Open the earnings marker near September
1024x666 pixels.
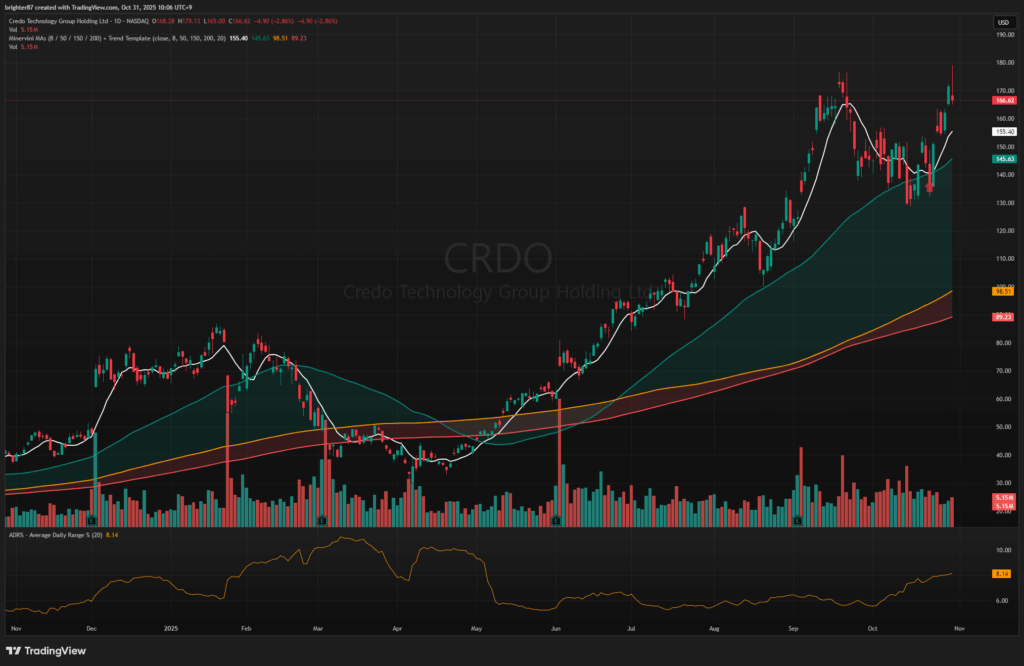pyautogui.click(x=798, y=521)
